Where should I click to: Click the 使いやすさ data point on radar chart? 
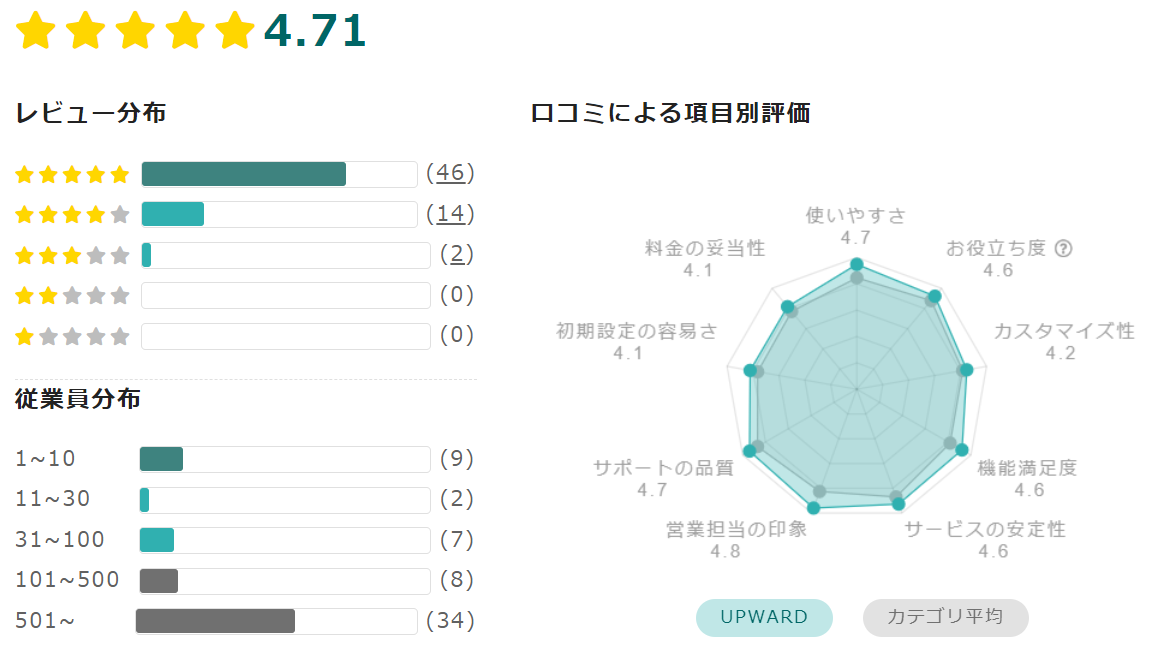click(856, 264)
